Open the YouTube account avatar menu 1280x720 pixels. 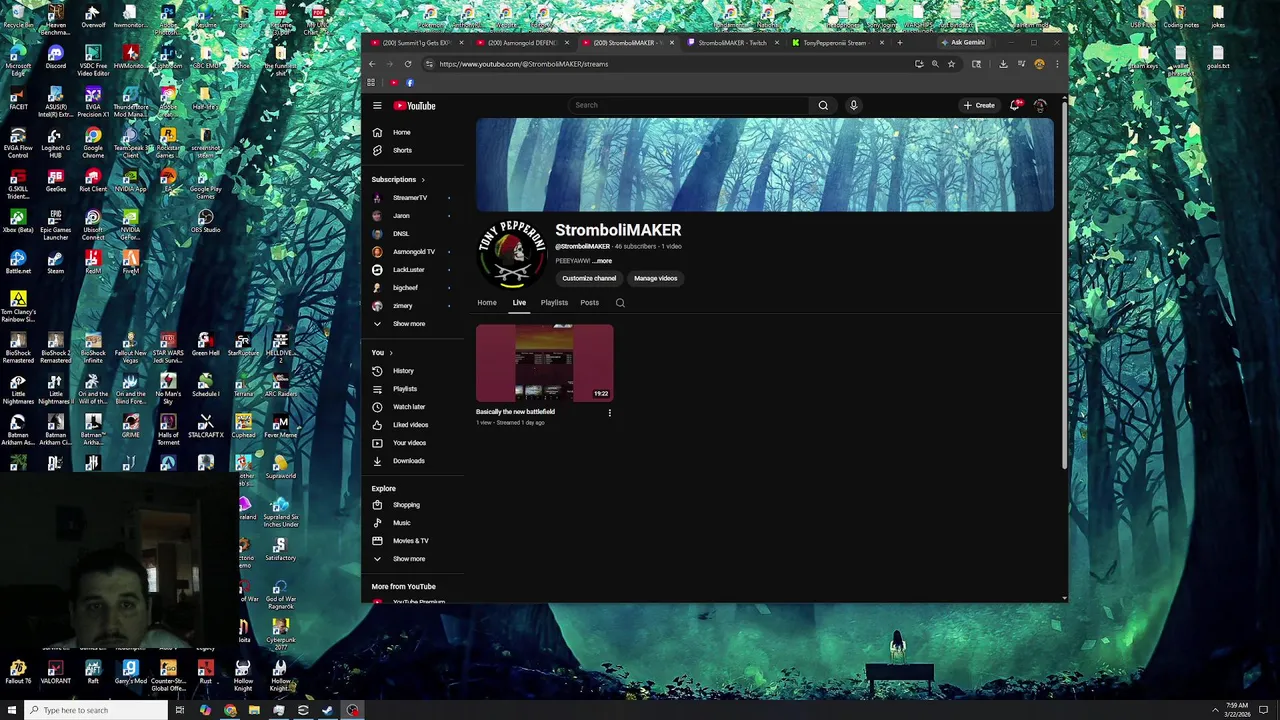point(1040,105)
